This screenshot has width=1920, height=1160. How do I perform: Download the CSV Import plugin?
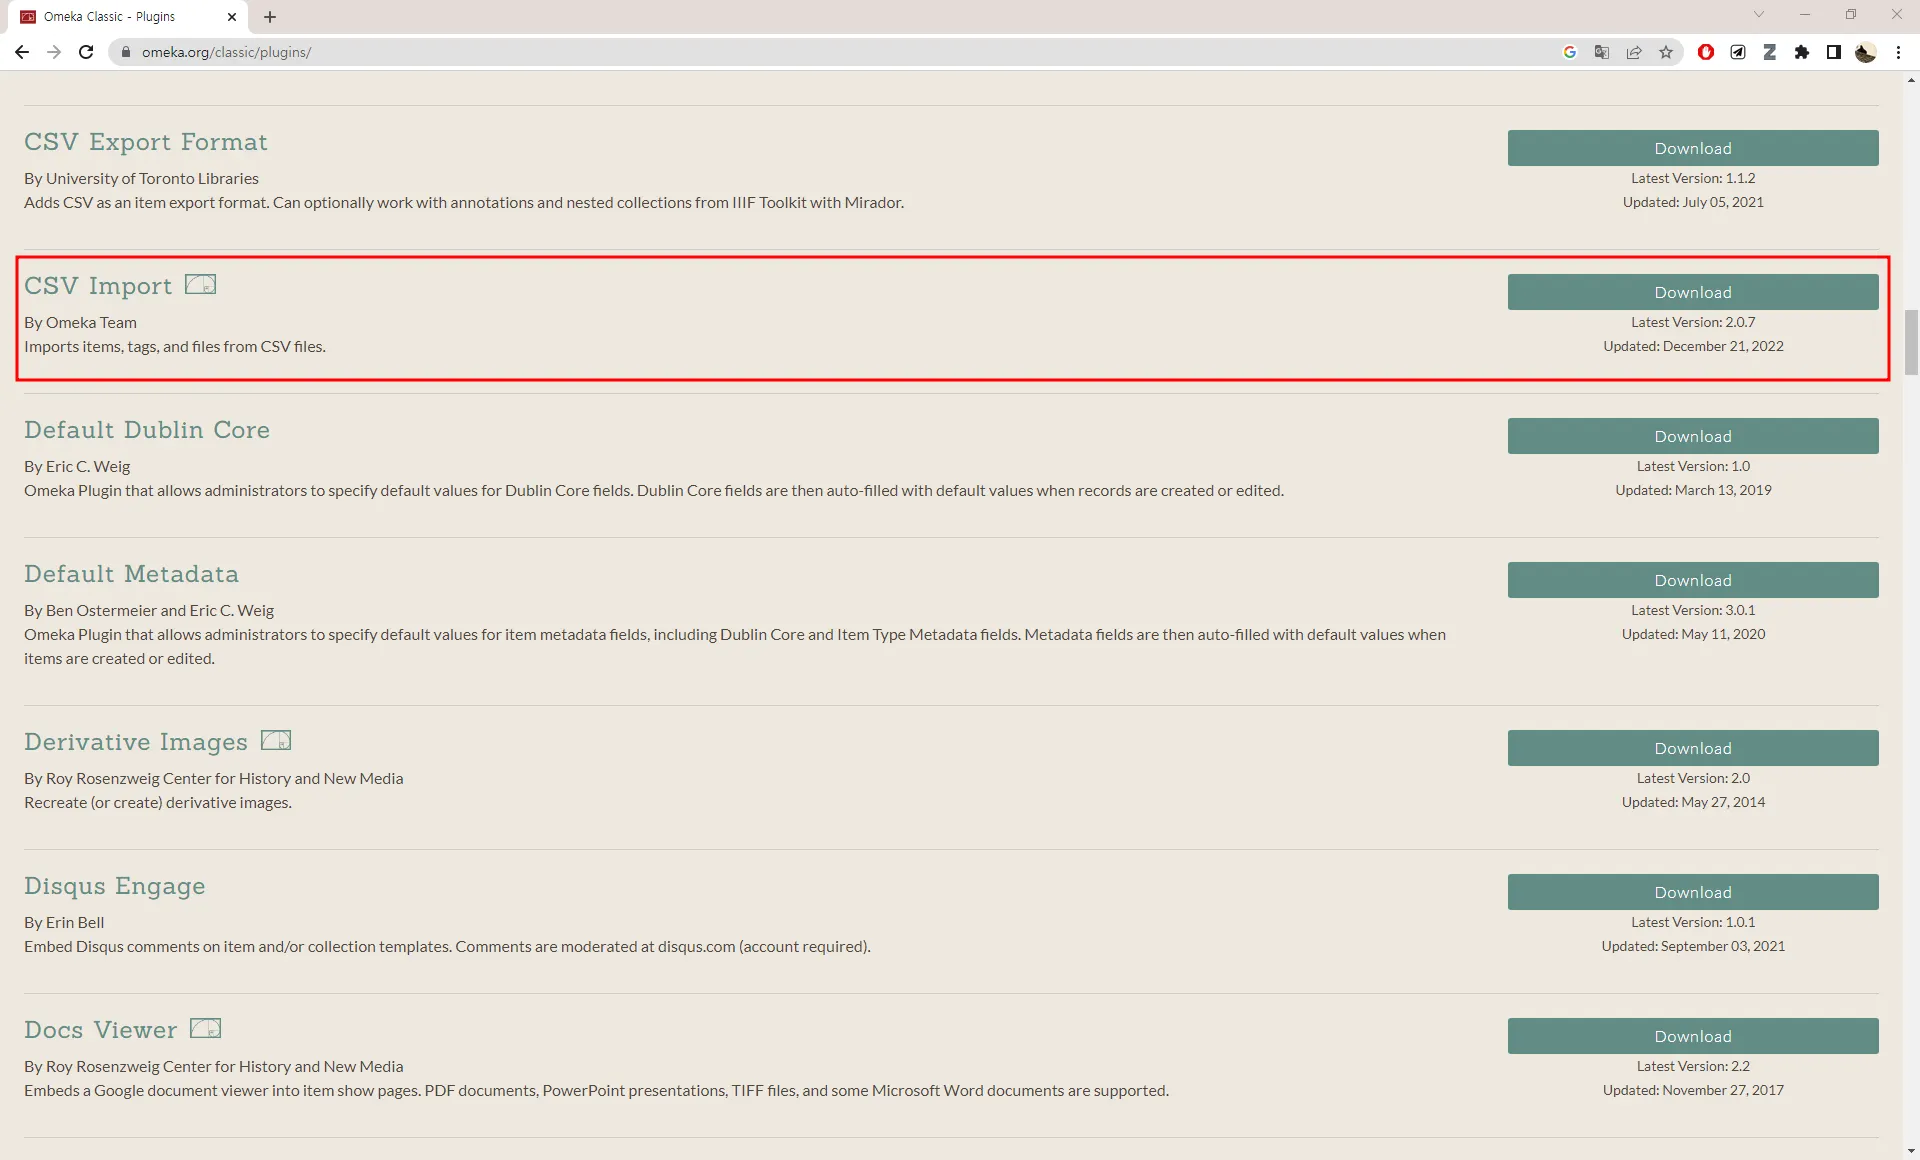(1692, 292)
